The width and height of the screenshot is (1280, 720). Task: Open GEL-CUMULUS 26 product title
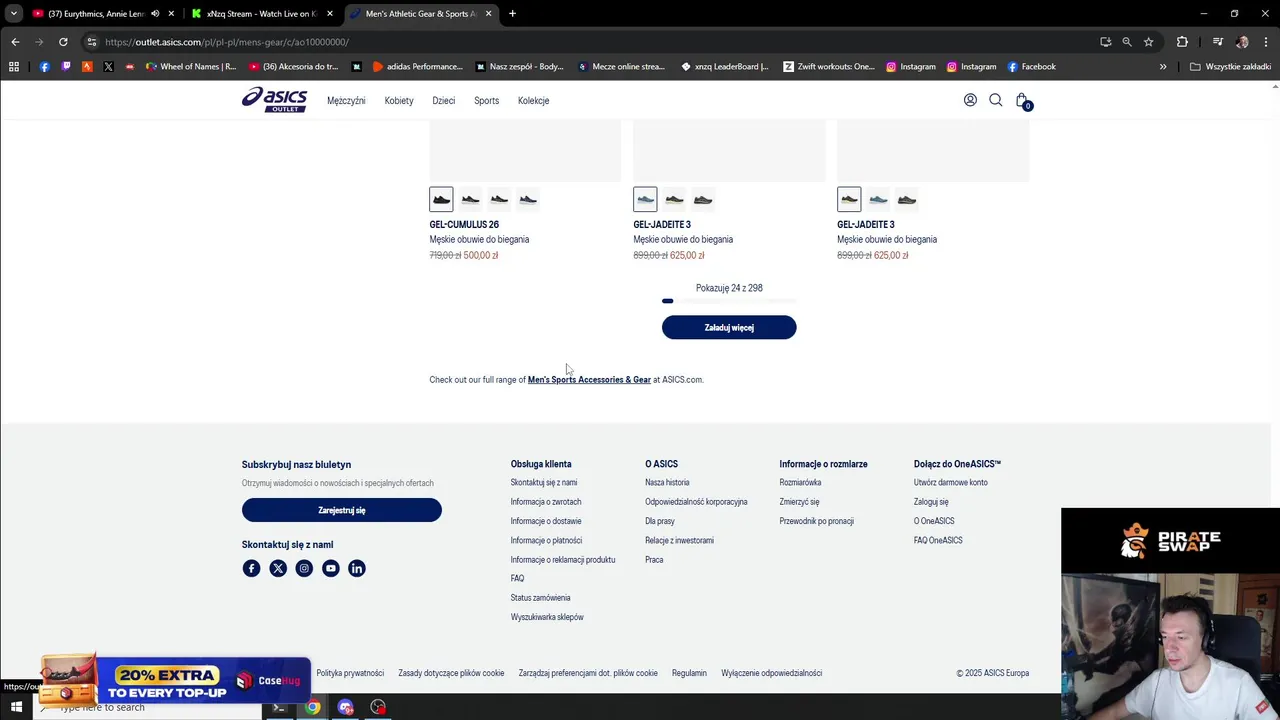(464, 225)
